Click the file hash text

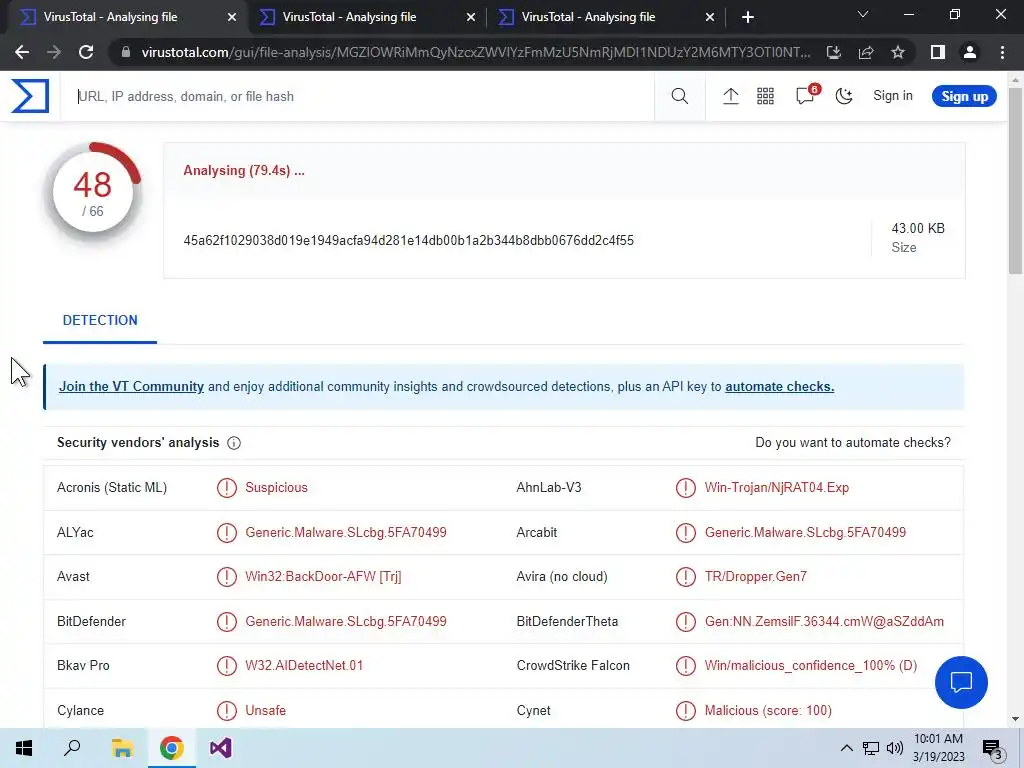tap(408, 240)
